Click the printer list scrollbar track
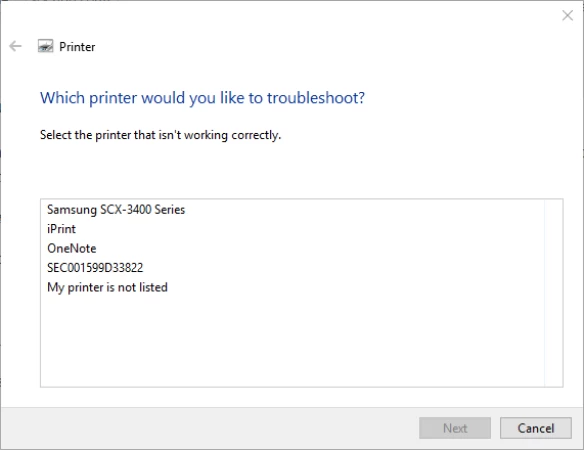The width and height of the screenshot is (584, 450). [553, 293]
